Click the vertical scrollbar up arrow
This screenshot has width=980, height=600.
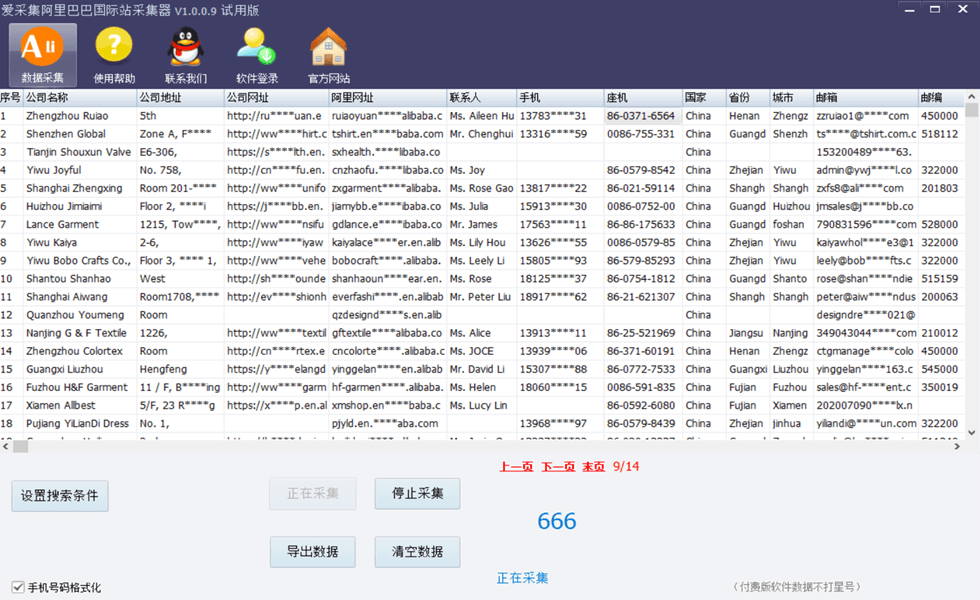click(971, 97)
